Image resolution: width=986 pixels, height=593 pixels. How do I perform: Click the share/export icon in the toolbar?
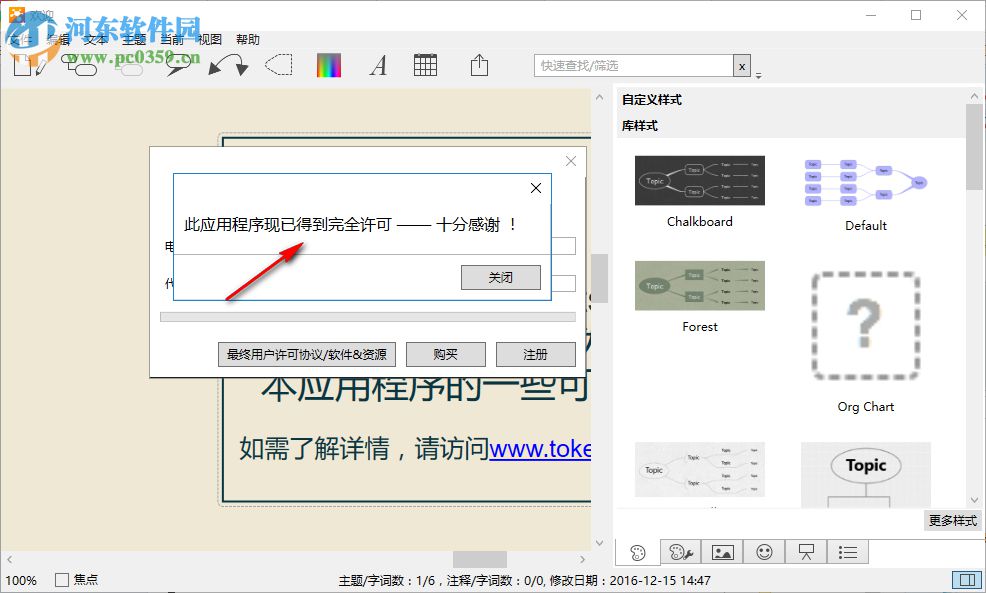tap(478, 64)
